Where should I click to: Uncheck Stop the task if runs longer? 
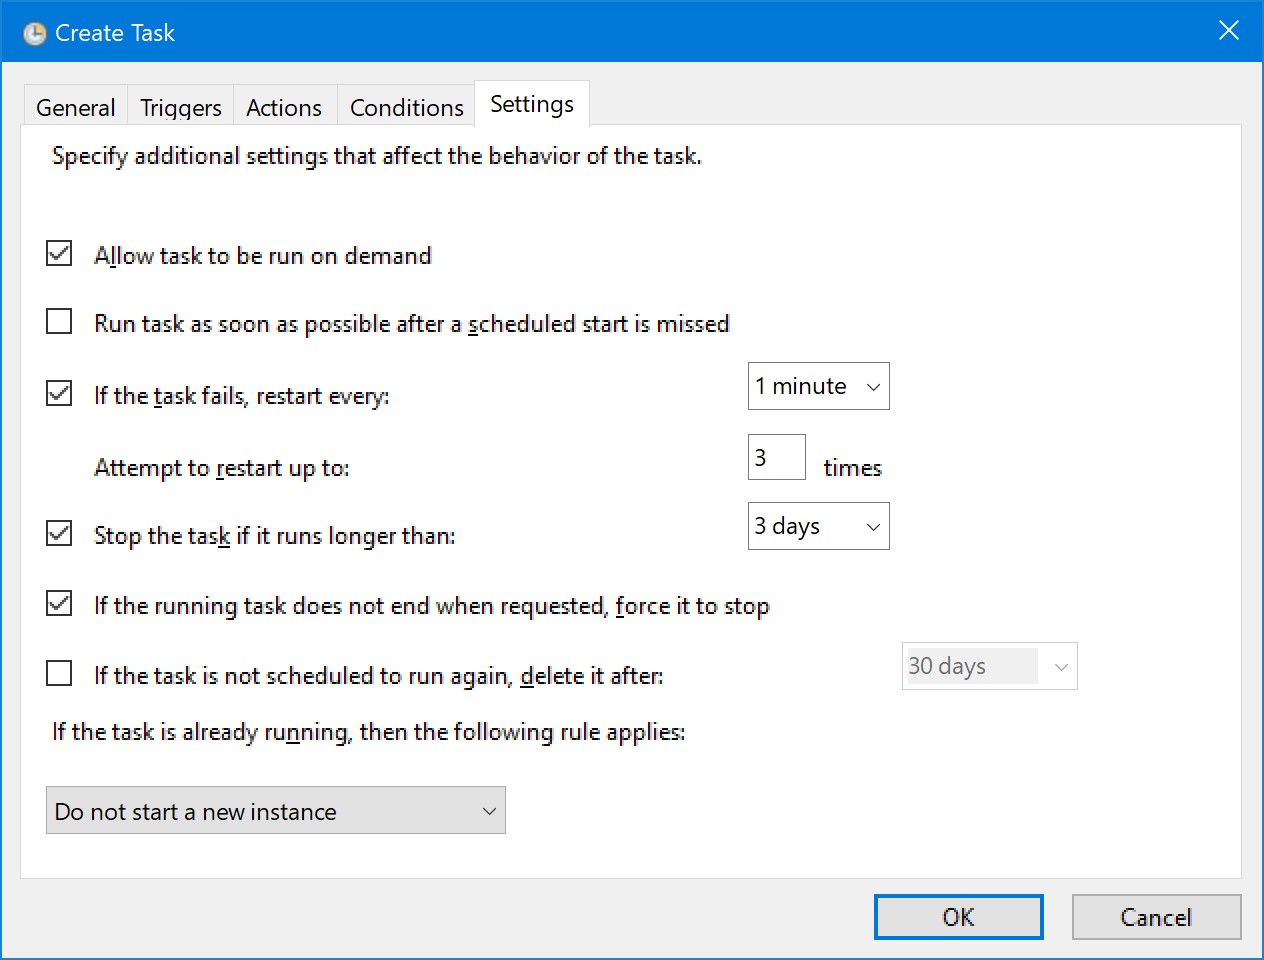60,534
